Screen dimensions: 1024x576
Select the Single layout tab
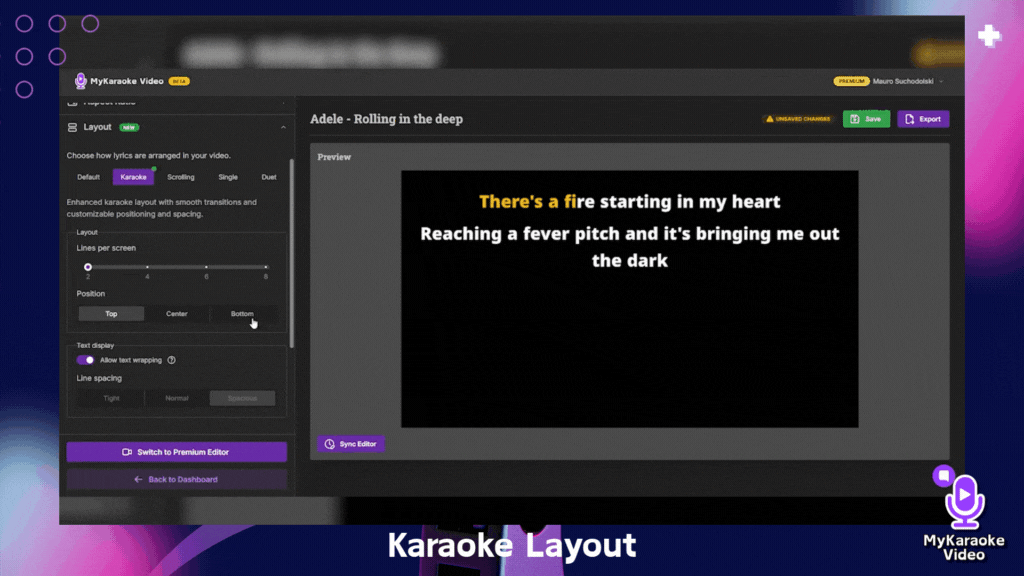[x=228, y=177]
